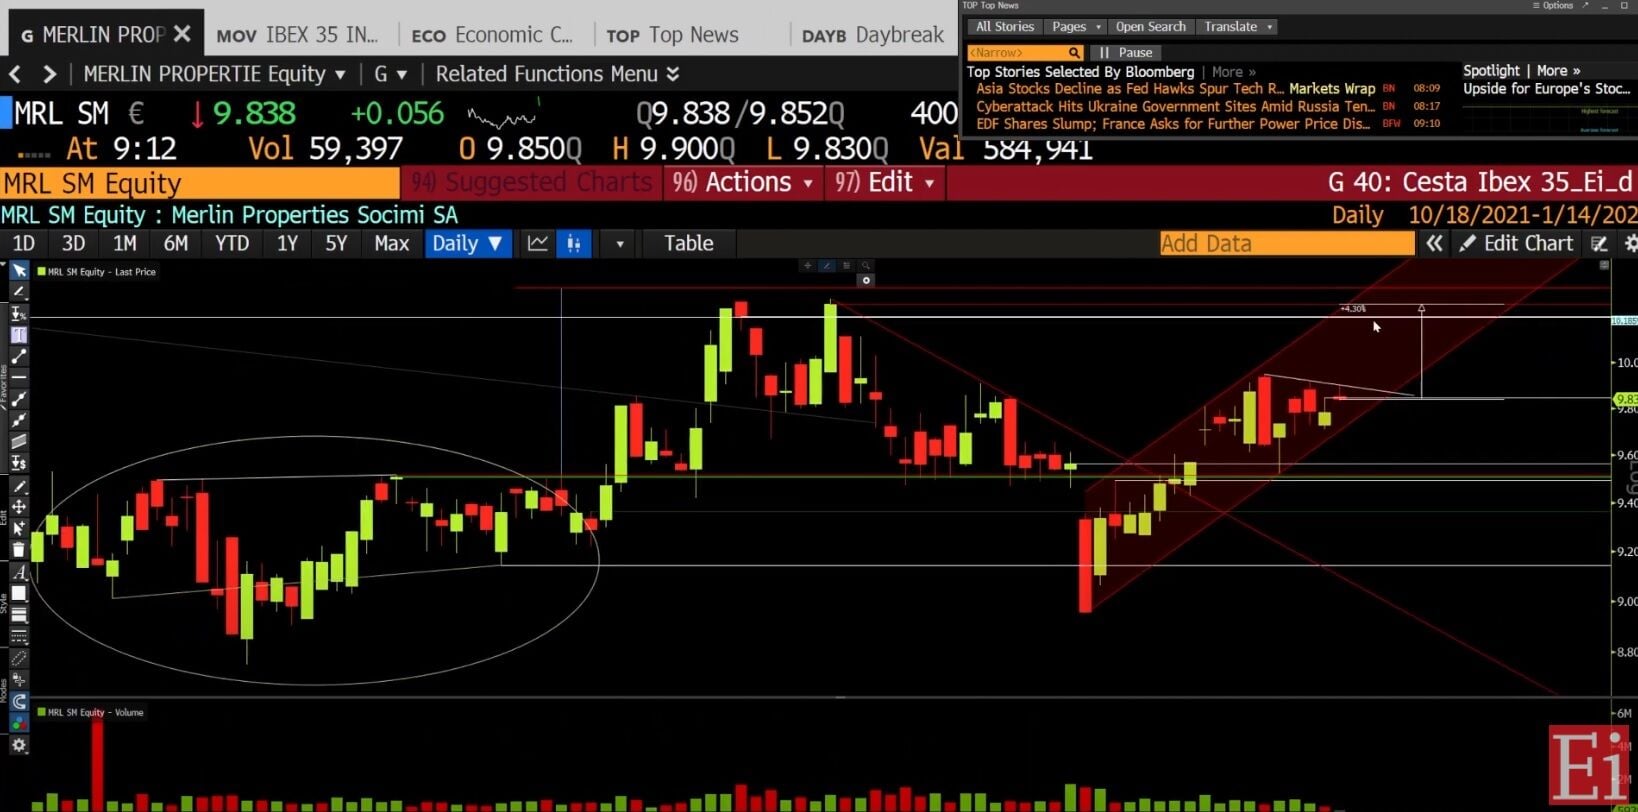This screenshot has width=1638, height=812.
Task: Select the text annotation tool
Action: coord(19,335)
